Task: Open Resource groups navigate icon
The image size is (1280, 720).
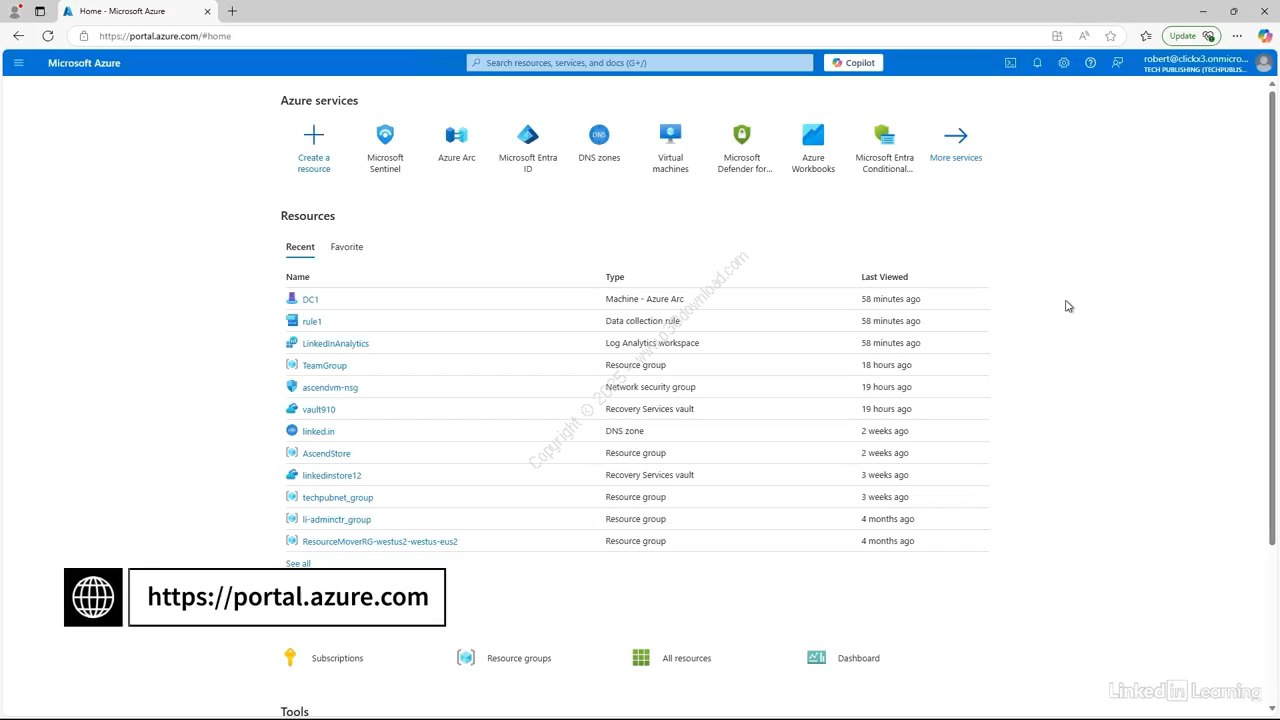Action: (x=466, y=657)
